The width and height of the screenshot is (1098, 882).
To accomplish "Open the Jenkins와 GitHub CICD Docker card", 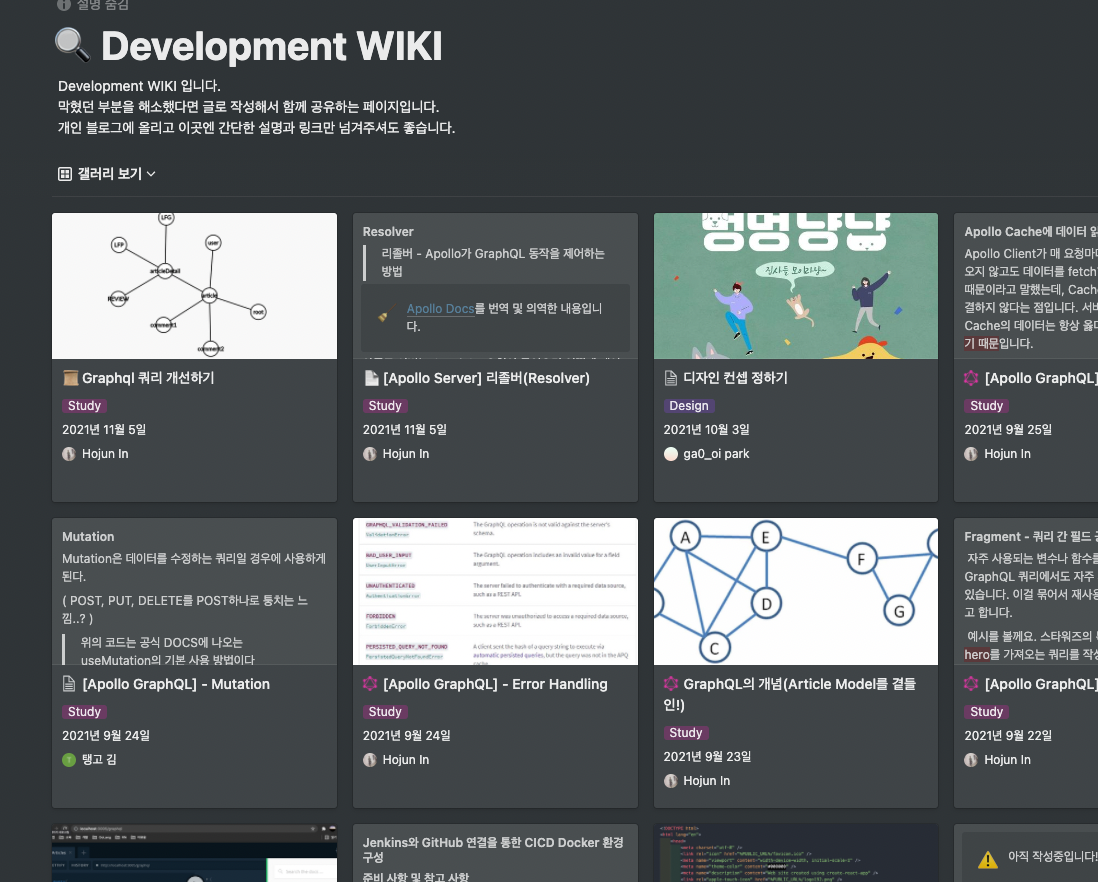I will [x=495, y=852].
